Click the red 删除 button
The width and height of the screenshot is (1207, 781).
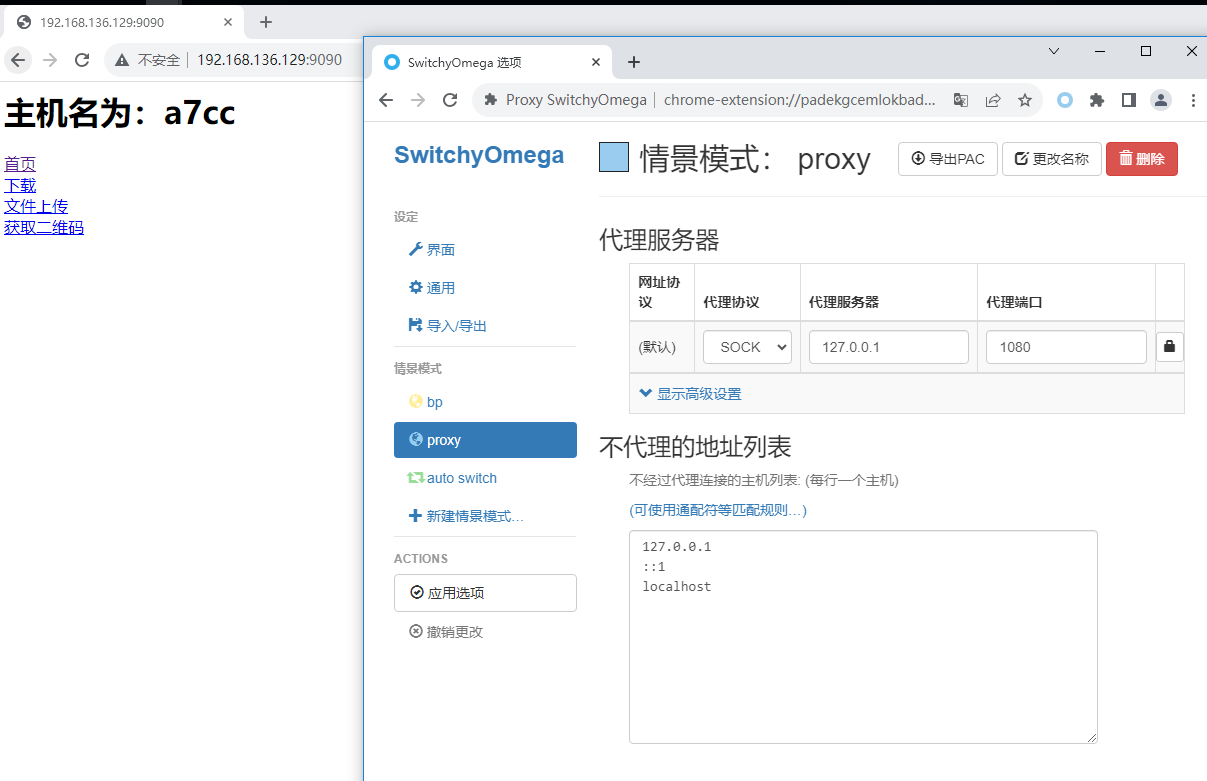1142,159
